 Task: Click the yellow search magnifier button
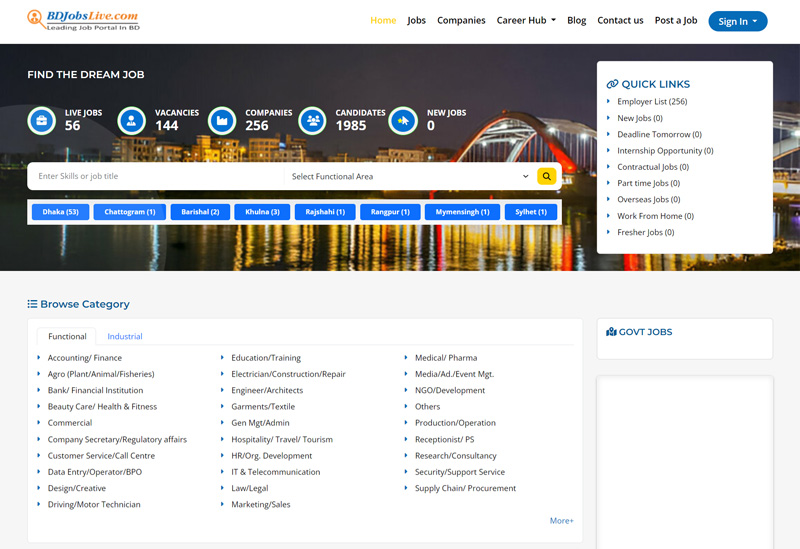point(546,176)
